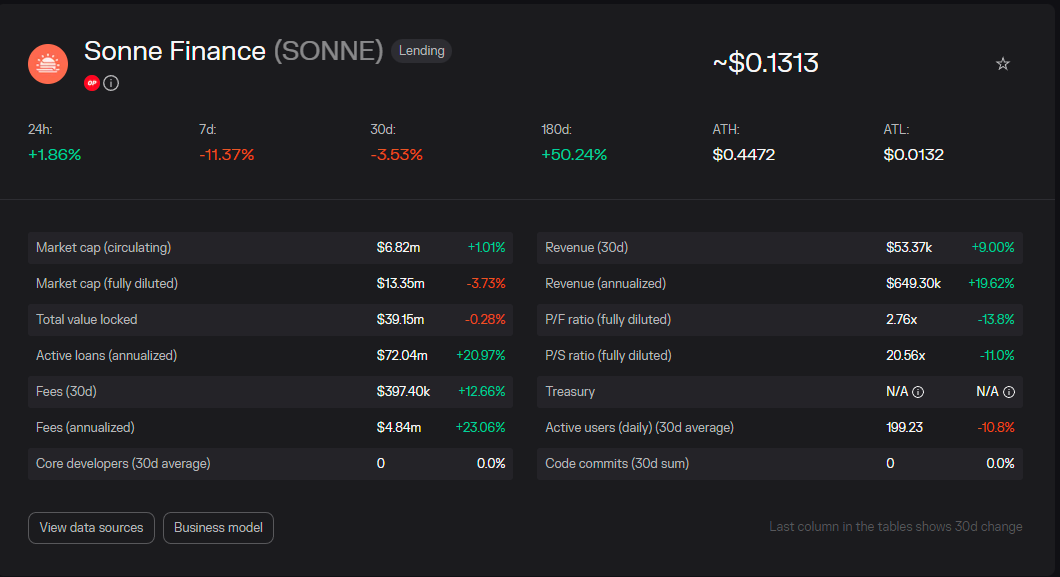The height and width of the screenshot is (577, 1060).
Task: Click the $53.37k revenue value
Action: 909,247
